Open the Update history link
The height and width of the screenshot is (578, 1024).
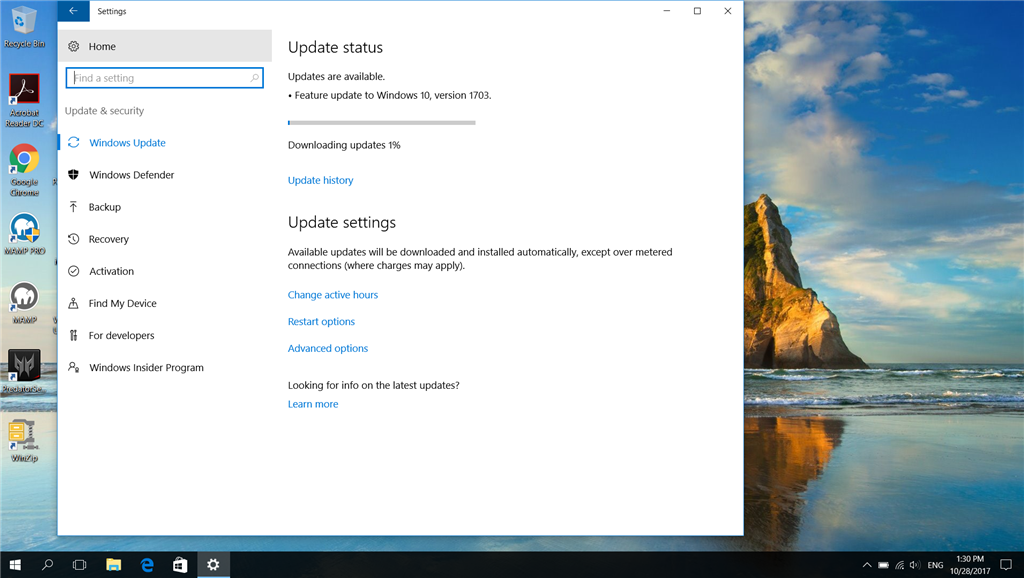(x=321, y=180)
